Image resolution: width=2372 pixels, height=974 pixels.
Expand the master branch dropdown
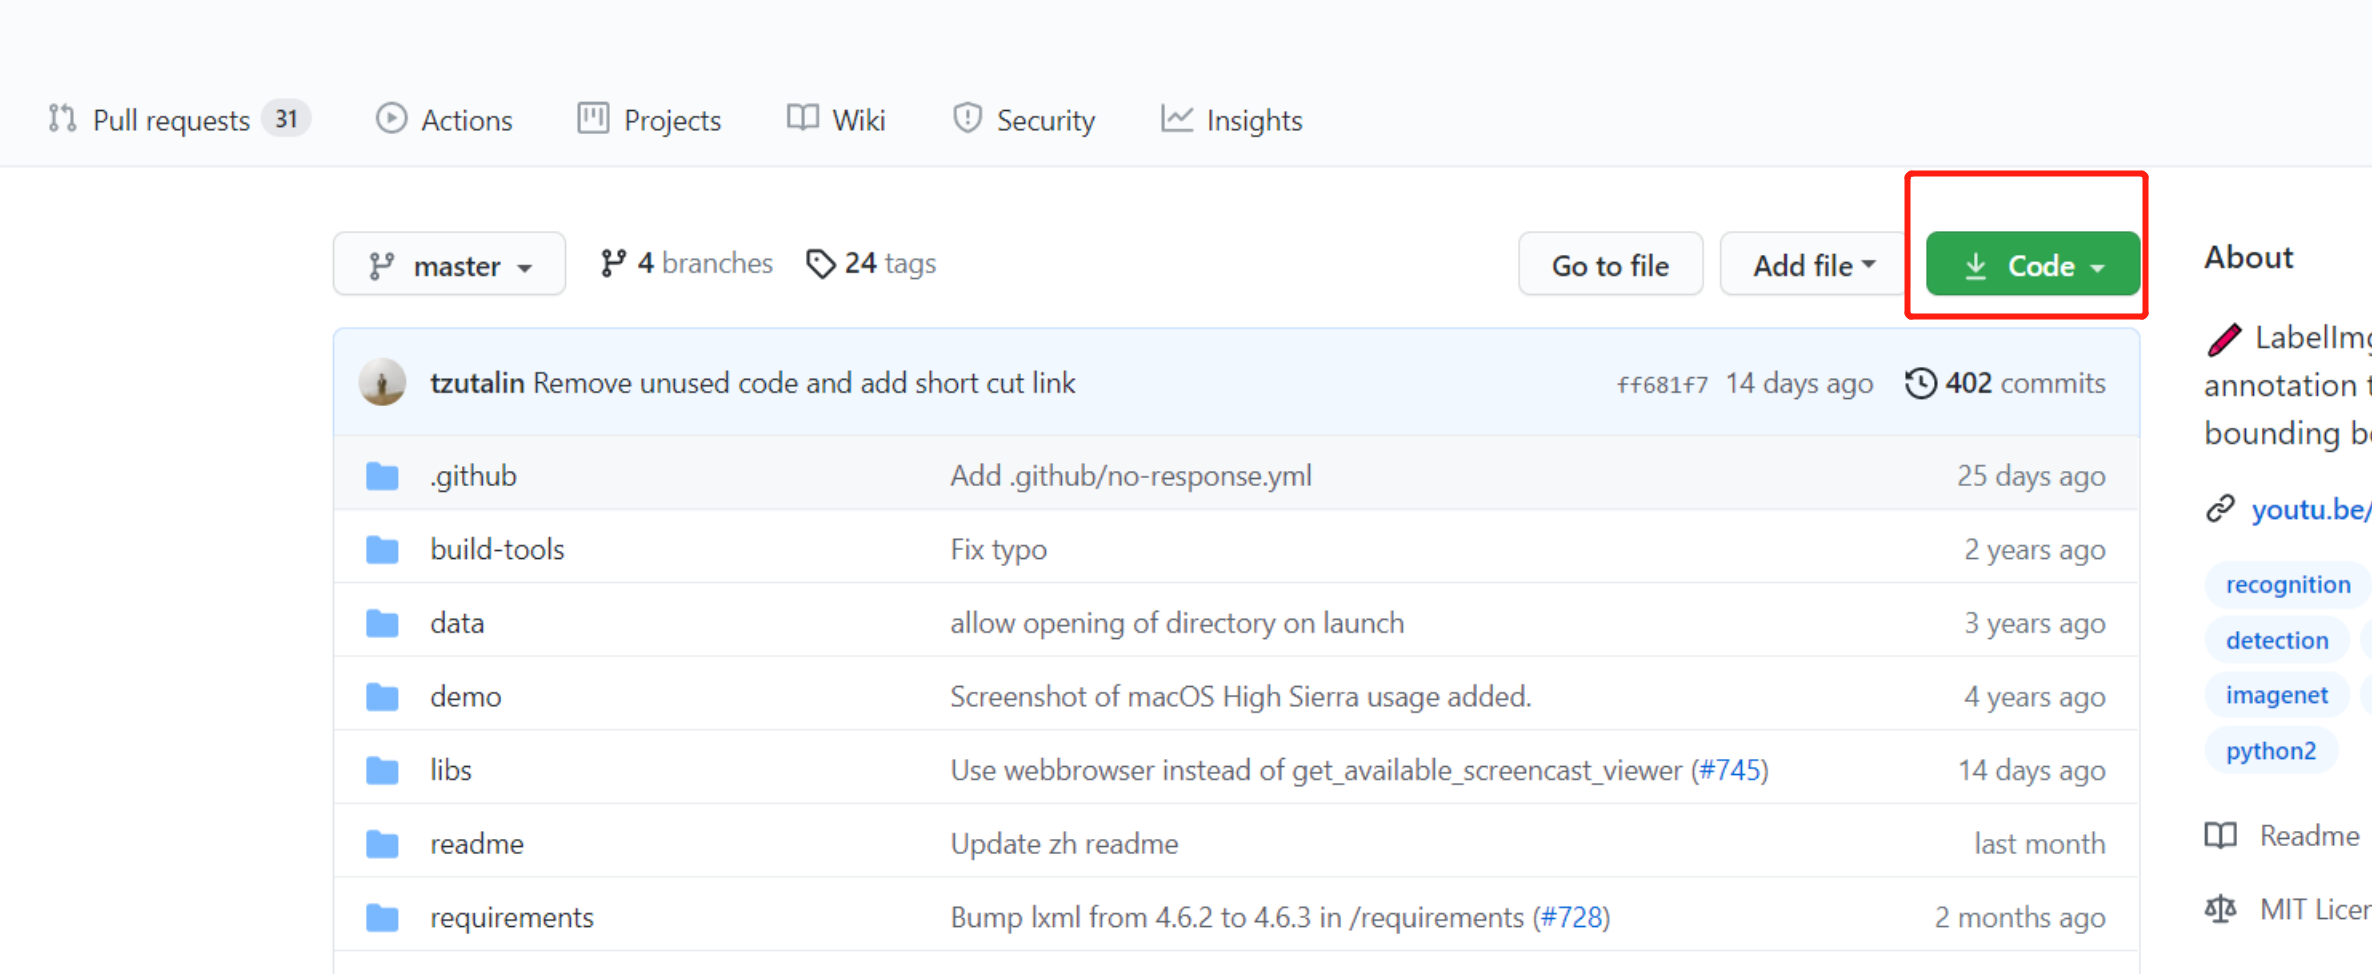tap(449, 265)
